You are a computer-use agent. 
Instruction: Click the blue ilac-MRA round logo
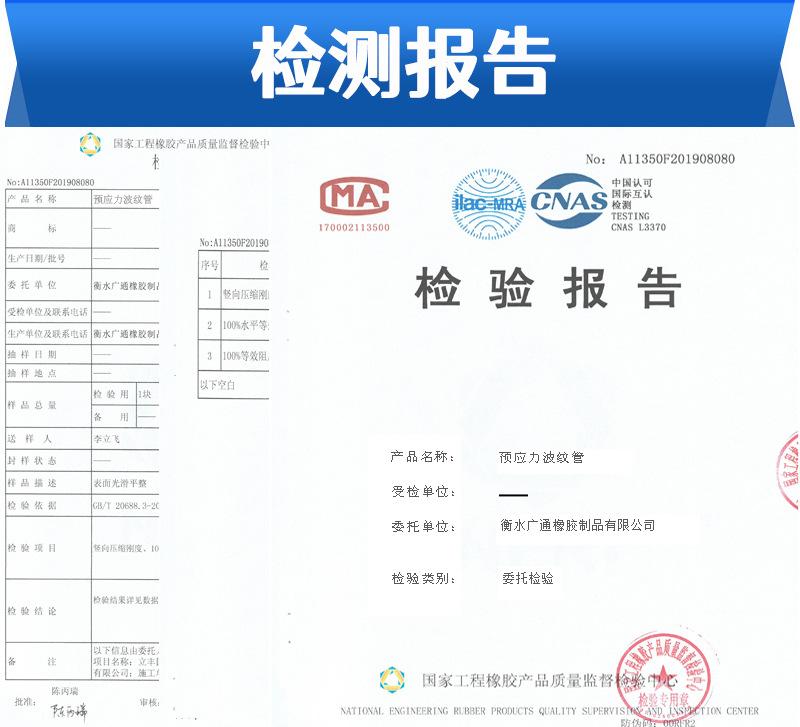point(489,204)
